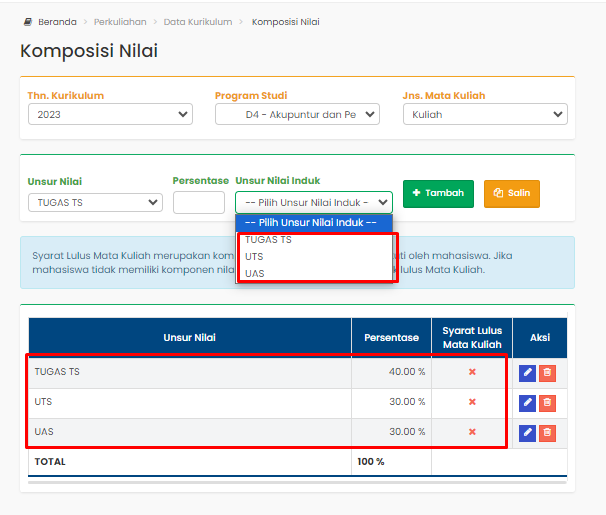The image size is (606, 515).
Task: Click the 100 % total value
Action: tap(371, 462)
